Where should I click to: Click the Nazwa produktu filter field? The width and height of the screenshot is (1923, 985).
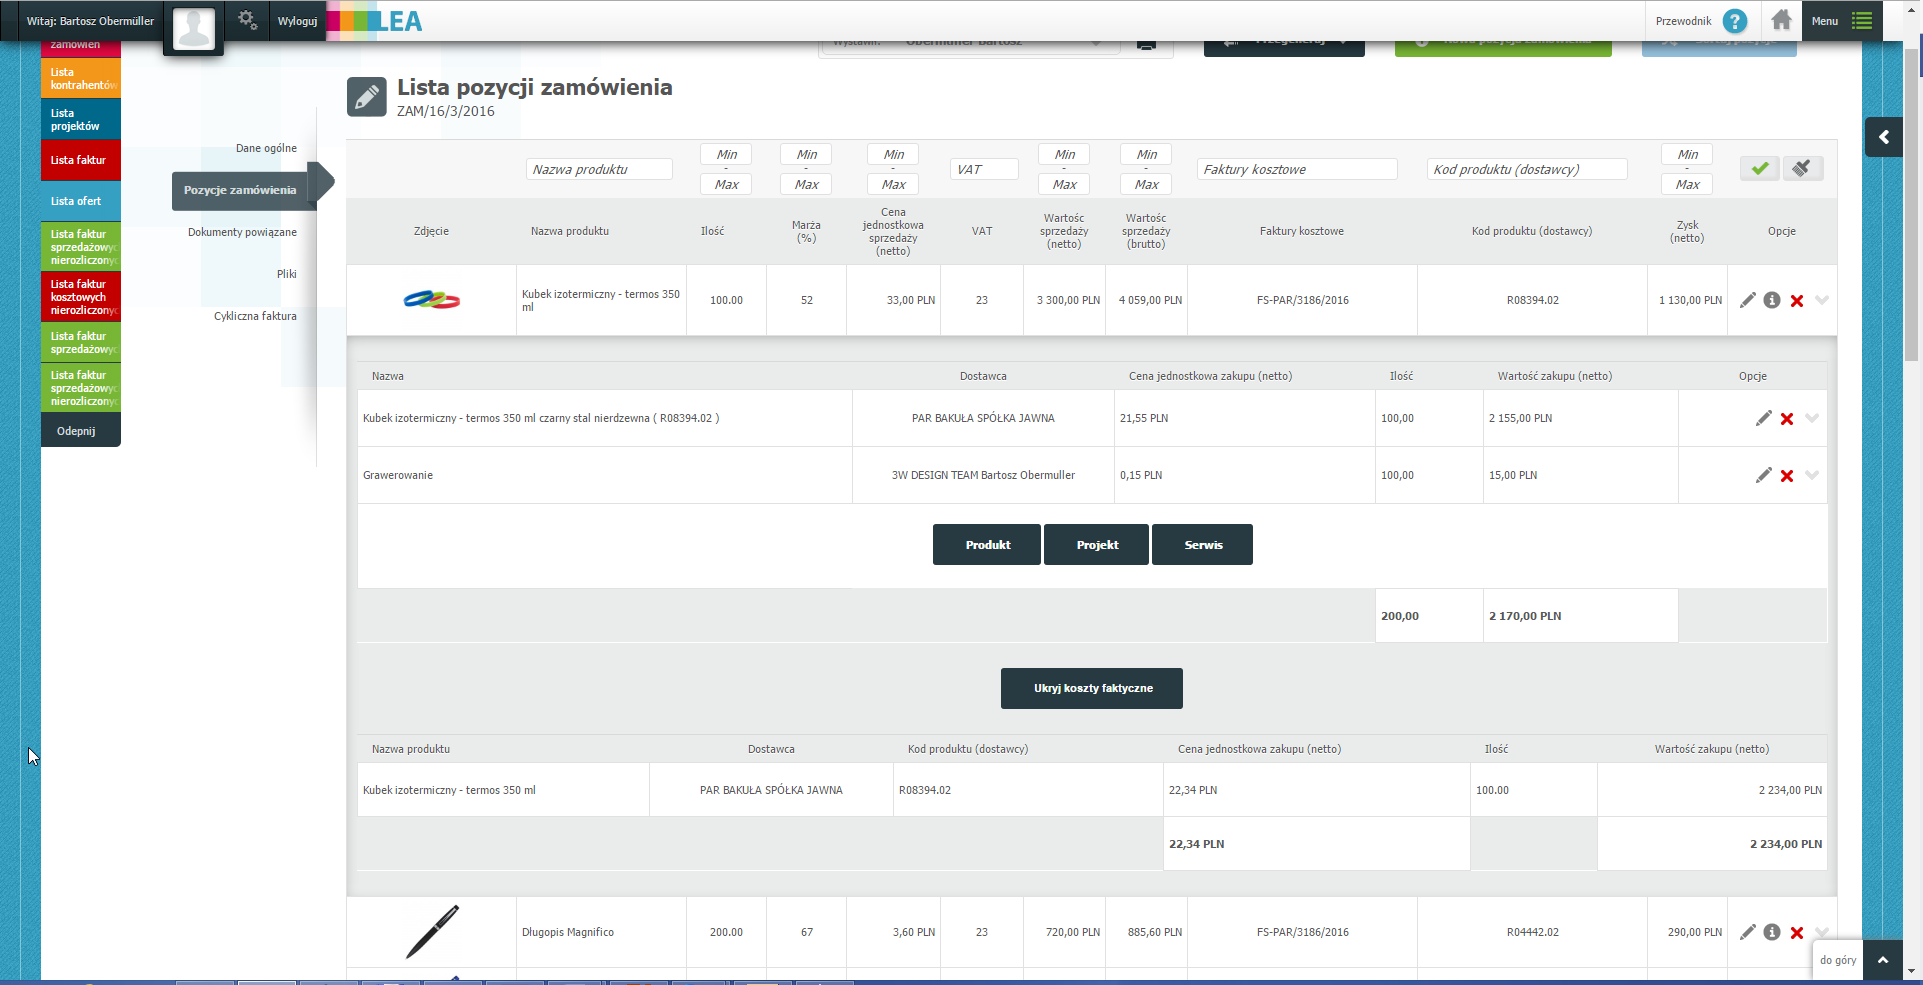tap(599, 170)
